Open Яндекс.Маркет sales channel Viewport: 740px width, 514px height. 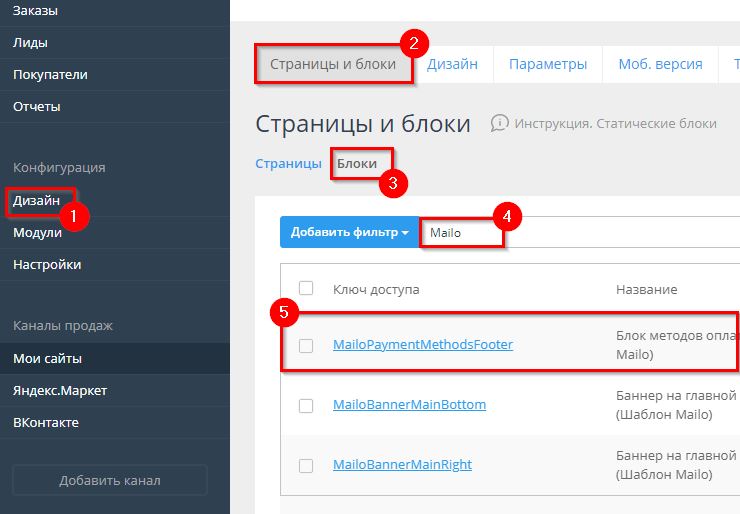tap(59, 390)
